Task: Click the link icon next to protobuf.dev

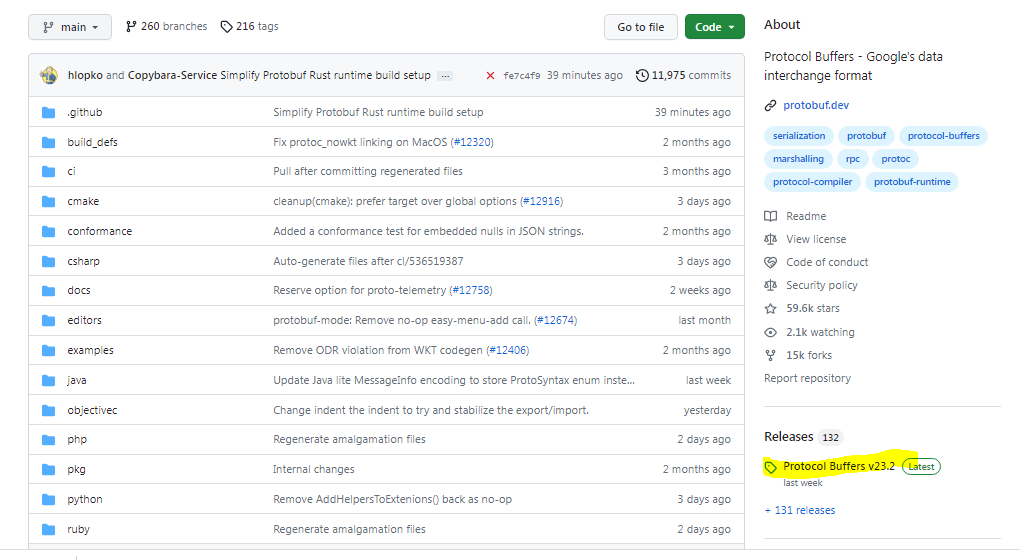Action: [770, 105]
